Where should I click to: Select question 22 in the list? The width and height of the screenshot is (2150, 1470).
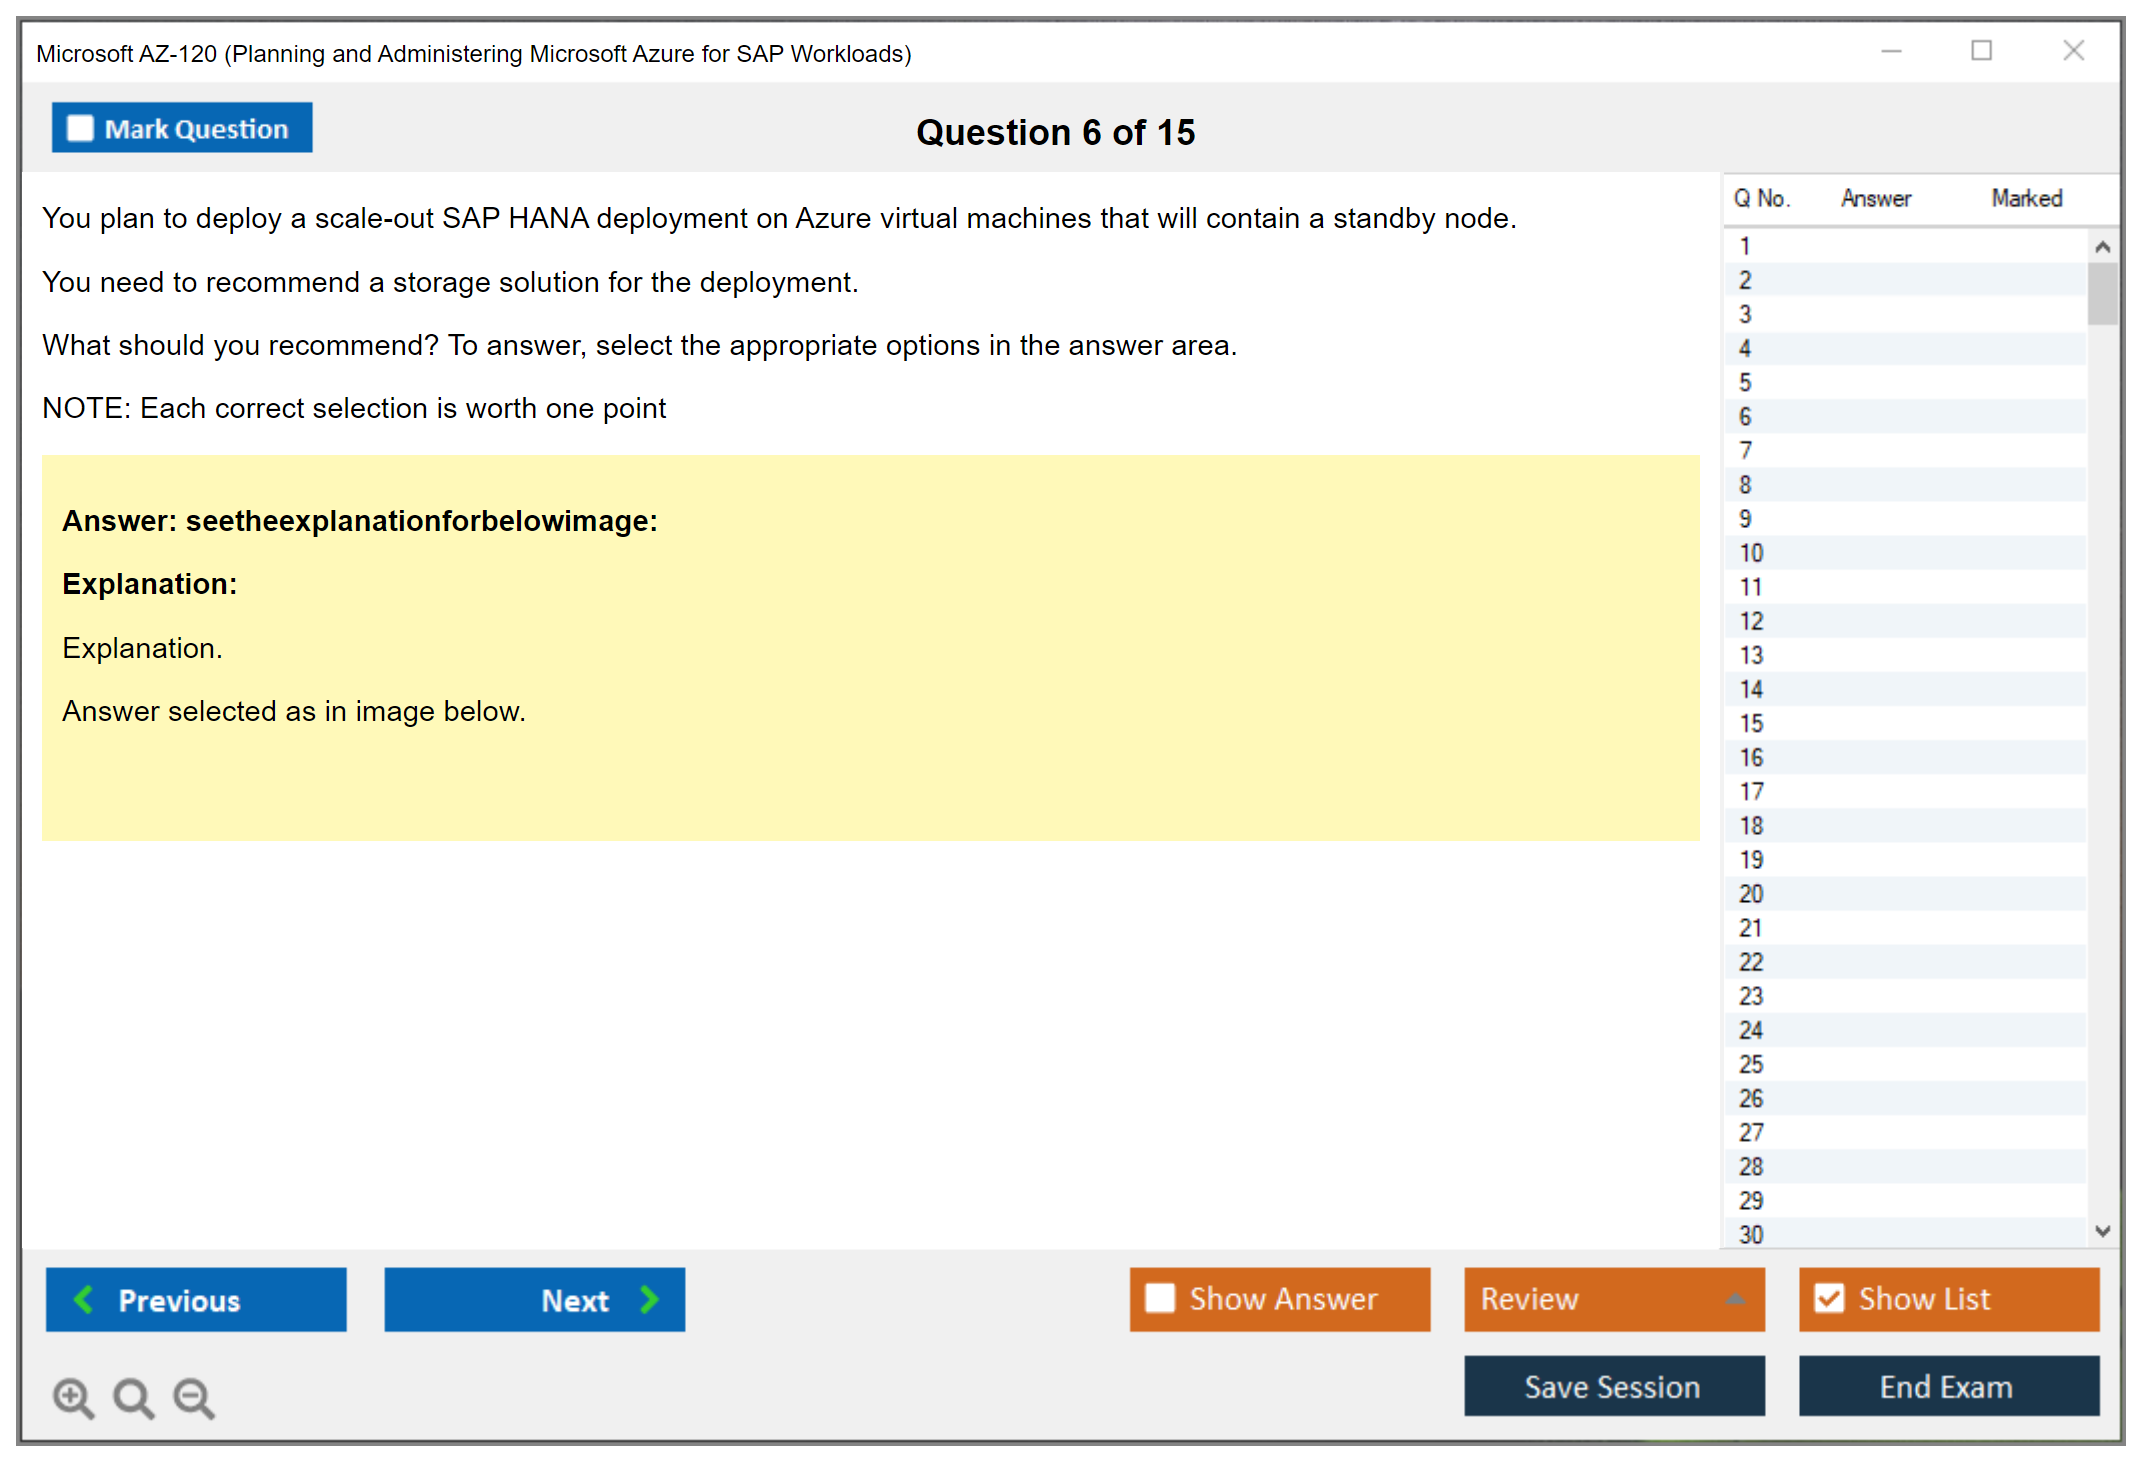pyautogui.click(x=1752, y=962)
